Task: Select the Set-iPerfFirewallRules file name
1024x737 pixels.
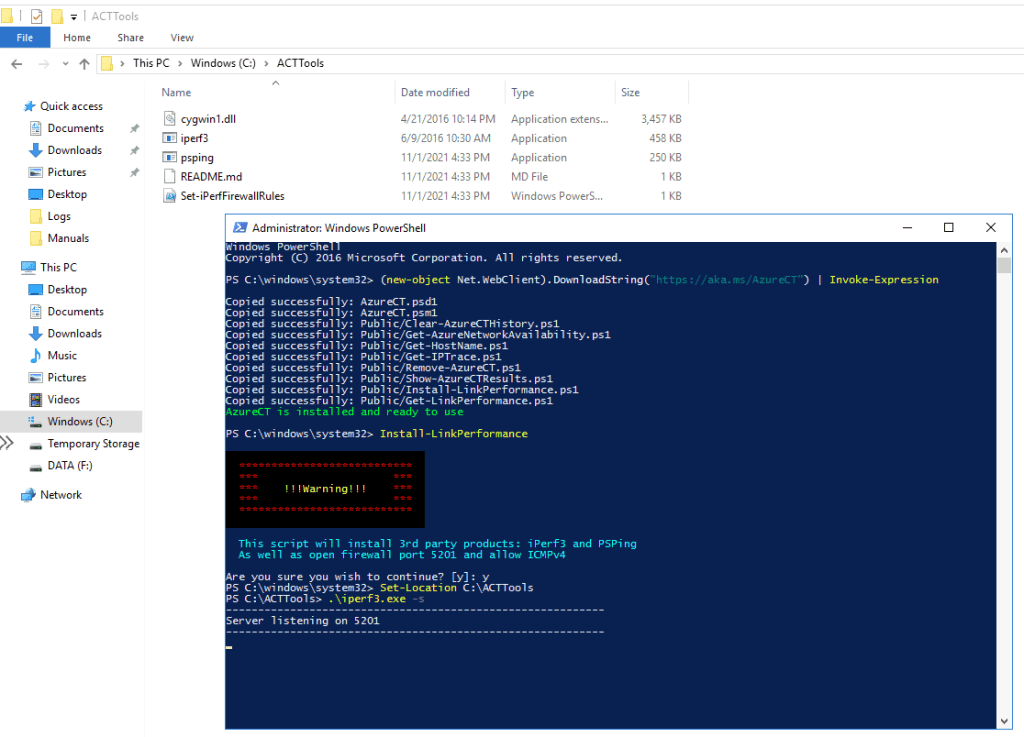Action: 232,196
